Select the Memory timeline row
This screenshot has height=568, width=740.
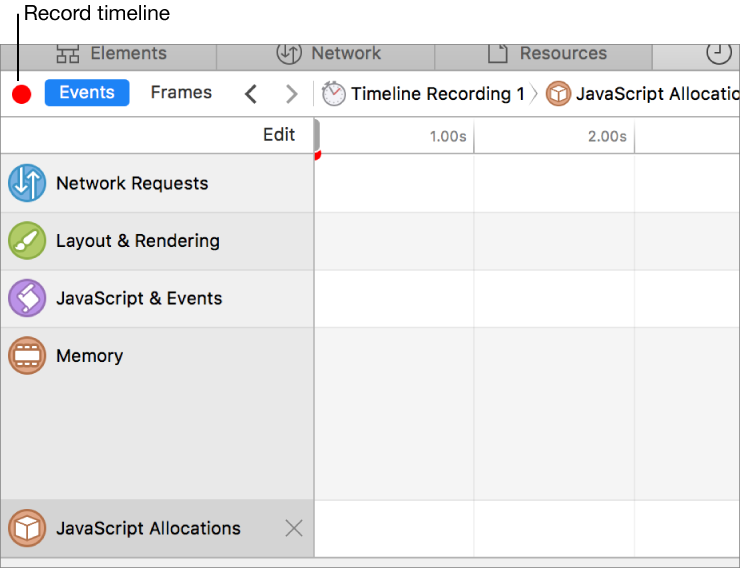click(x=157, y=413)
